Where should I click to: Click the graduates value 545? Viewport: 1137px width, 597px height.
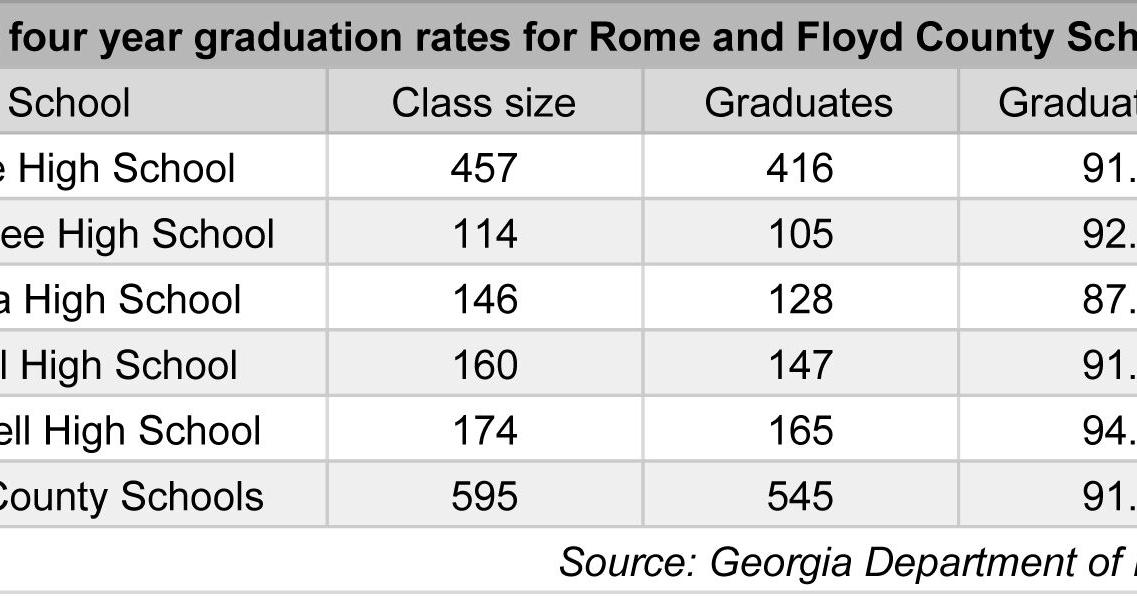click(799, 496)
